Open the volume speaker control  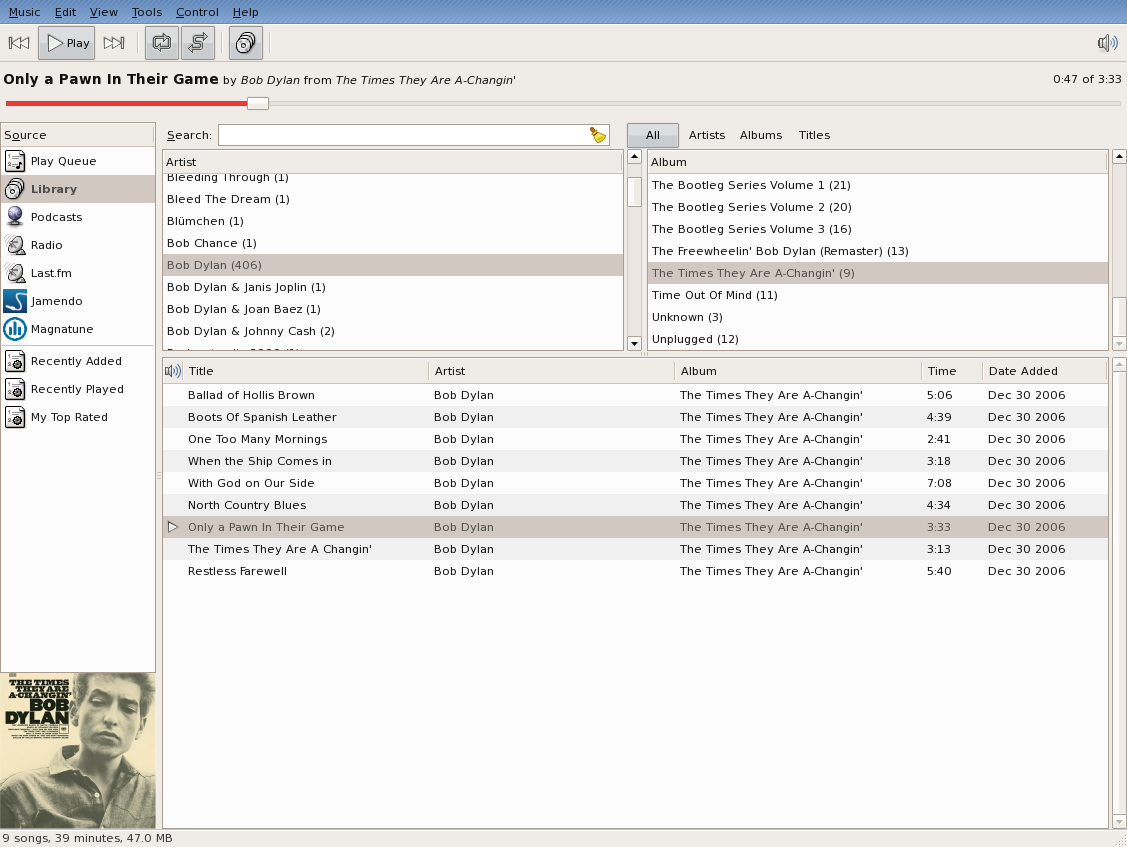[x=1108, y=43]
